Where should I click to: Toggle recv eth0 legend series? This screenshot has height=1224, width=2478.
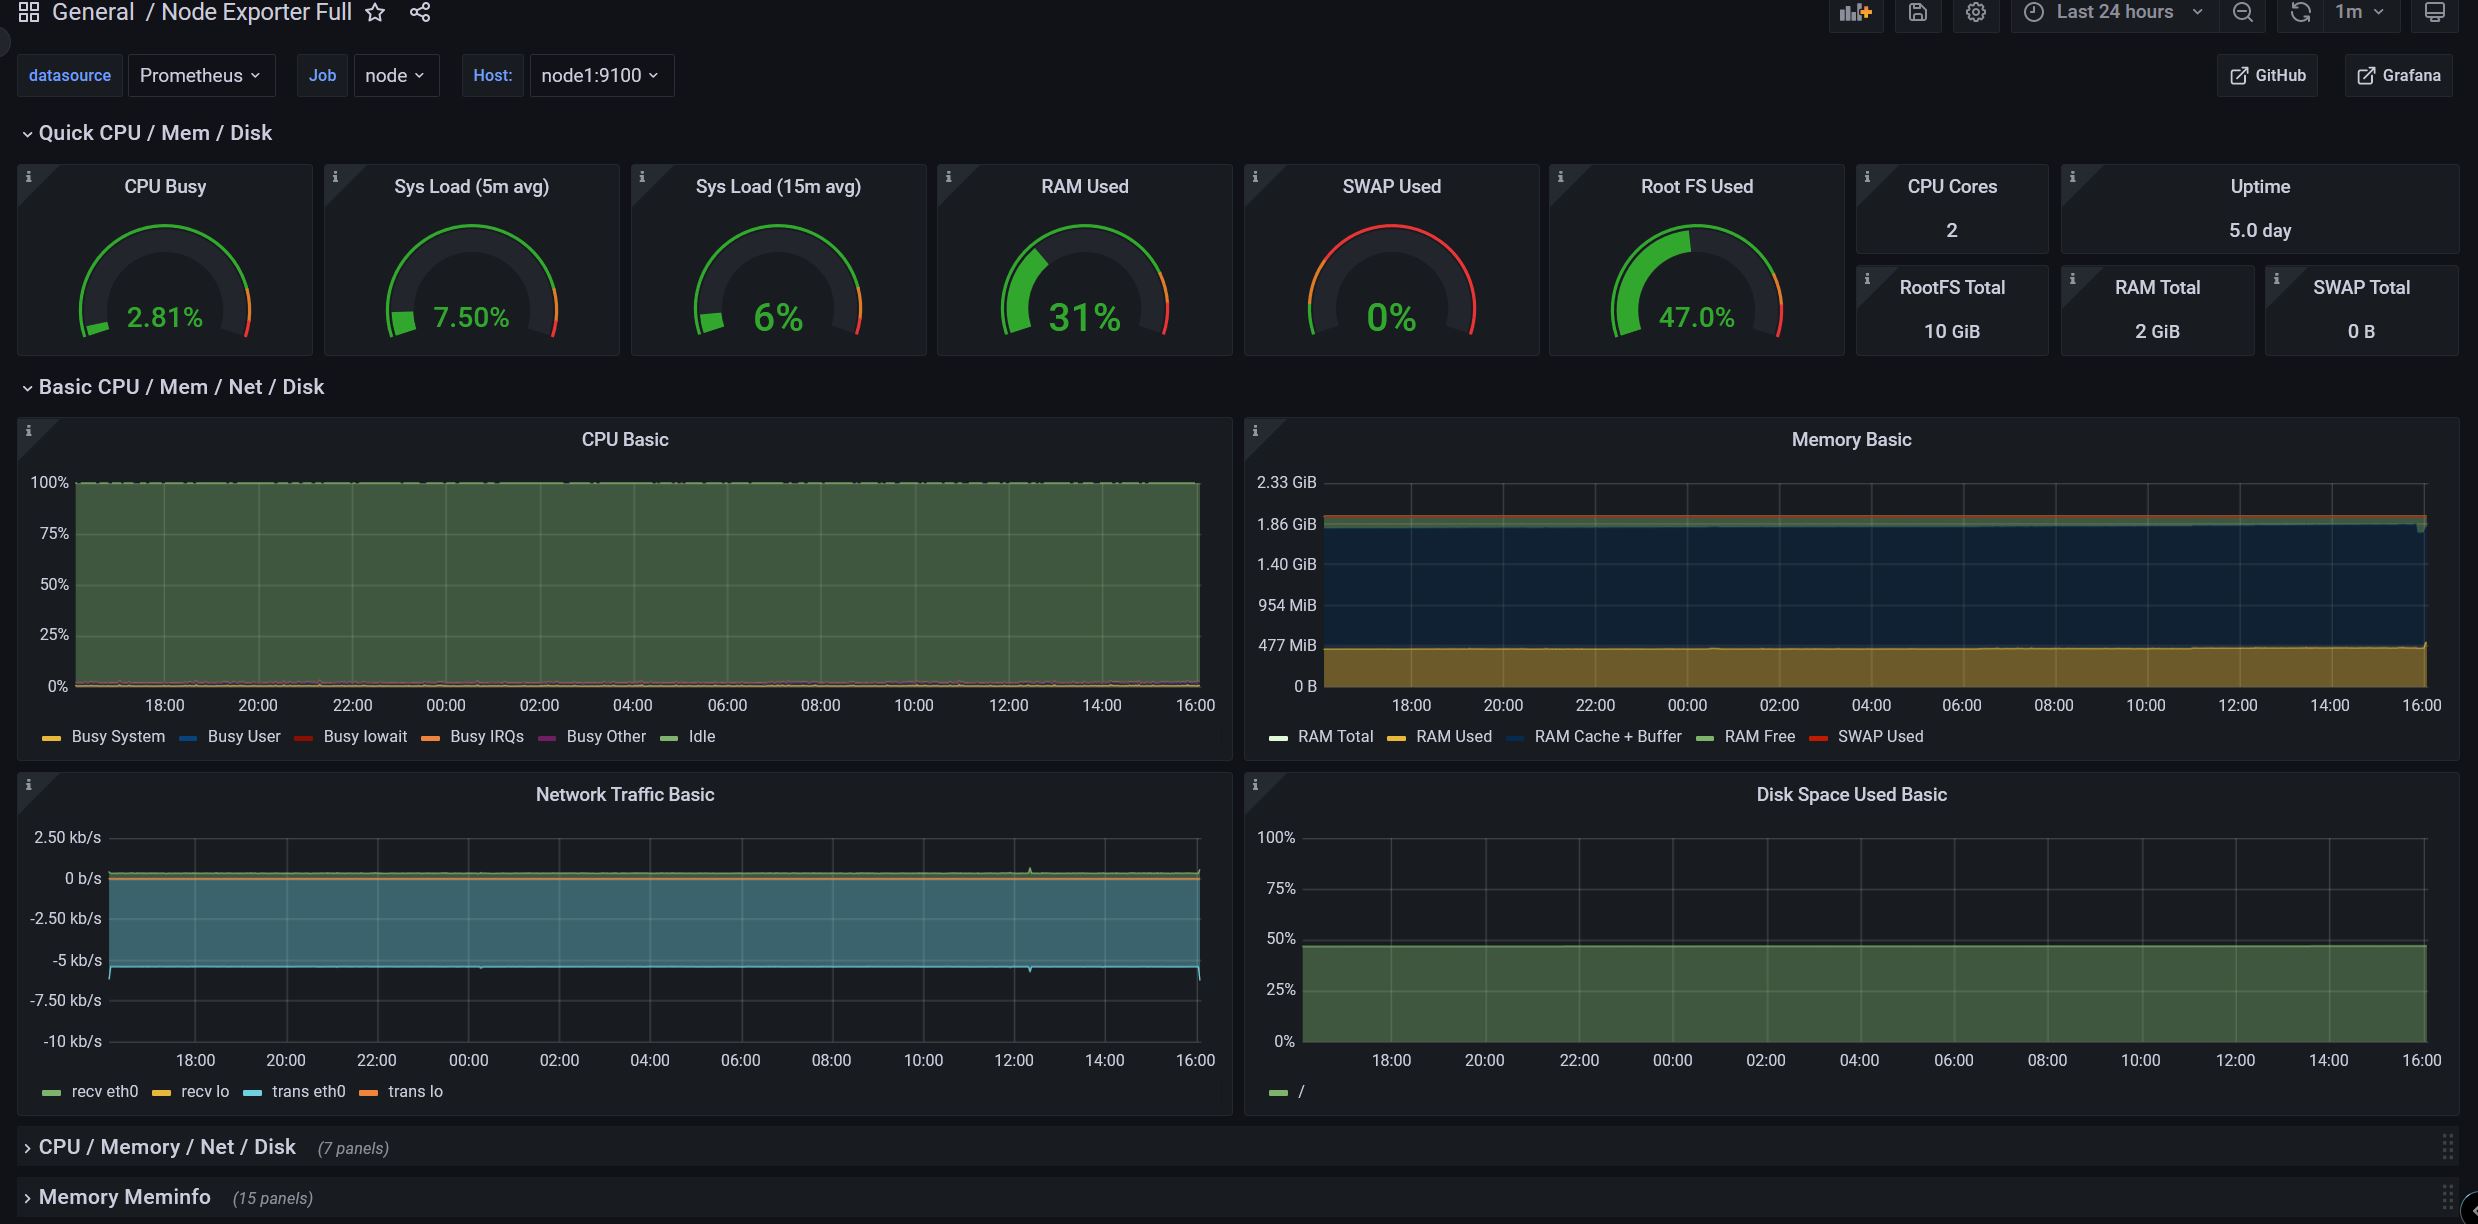pyautogui.click(x=104, y=1092)
